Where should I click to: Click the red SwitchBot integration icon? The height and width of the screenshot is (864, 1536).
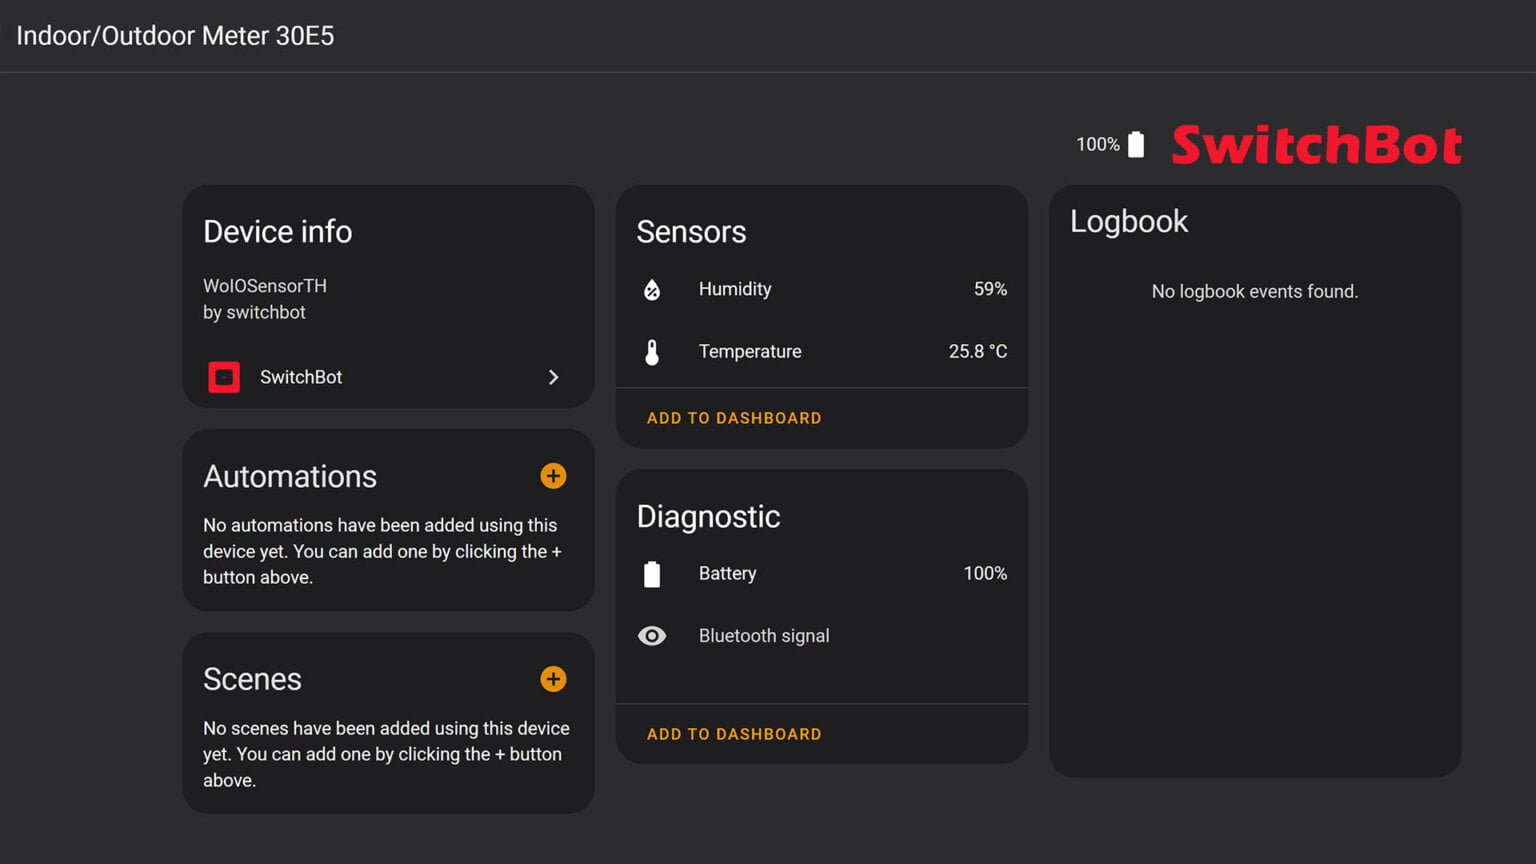click(224, 377)
